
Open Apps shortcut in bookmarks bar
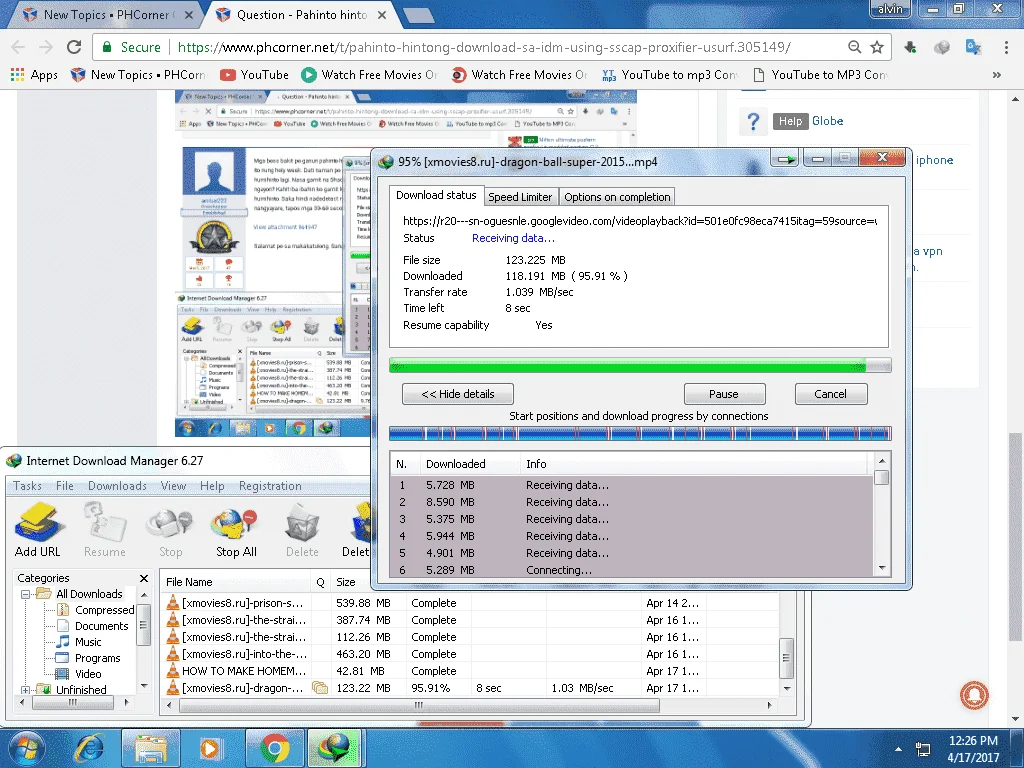pyautogui.click(x=35, y=74)
